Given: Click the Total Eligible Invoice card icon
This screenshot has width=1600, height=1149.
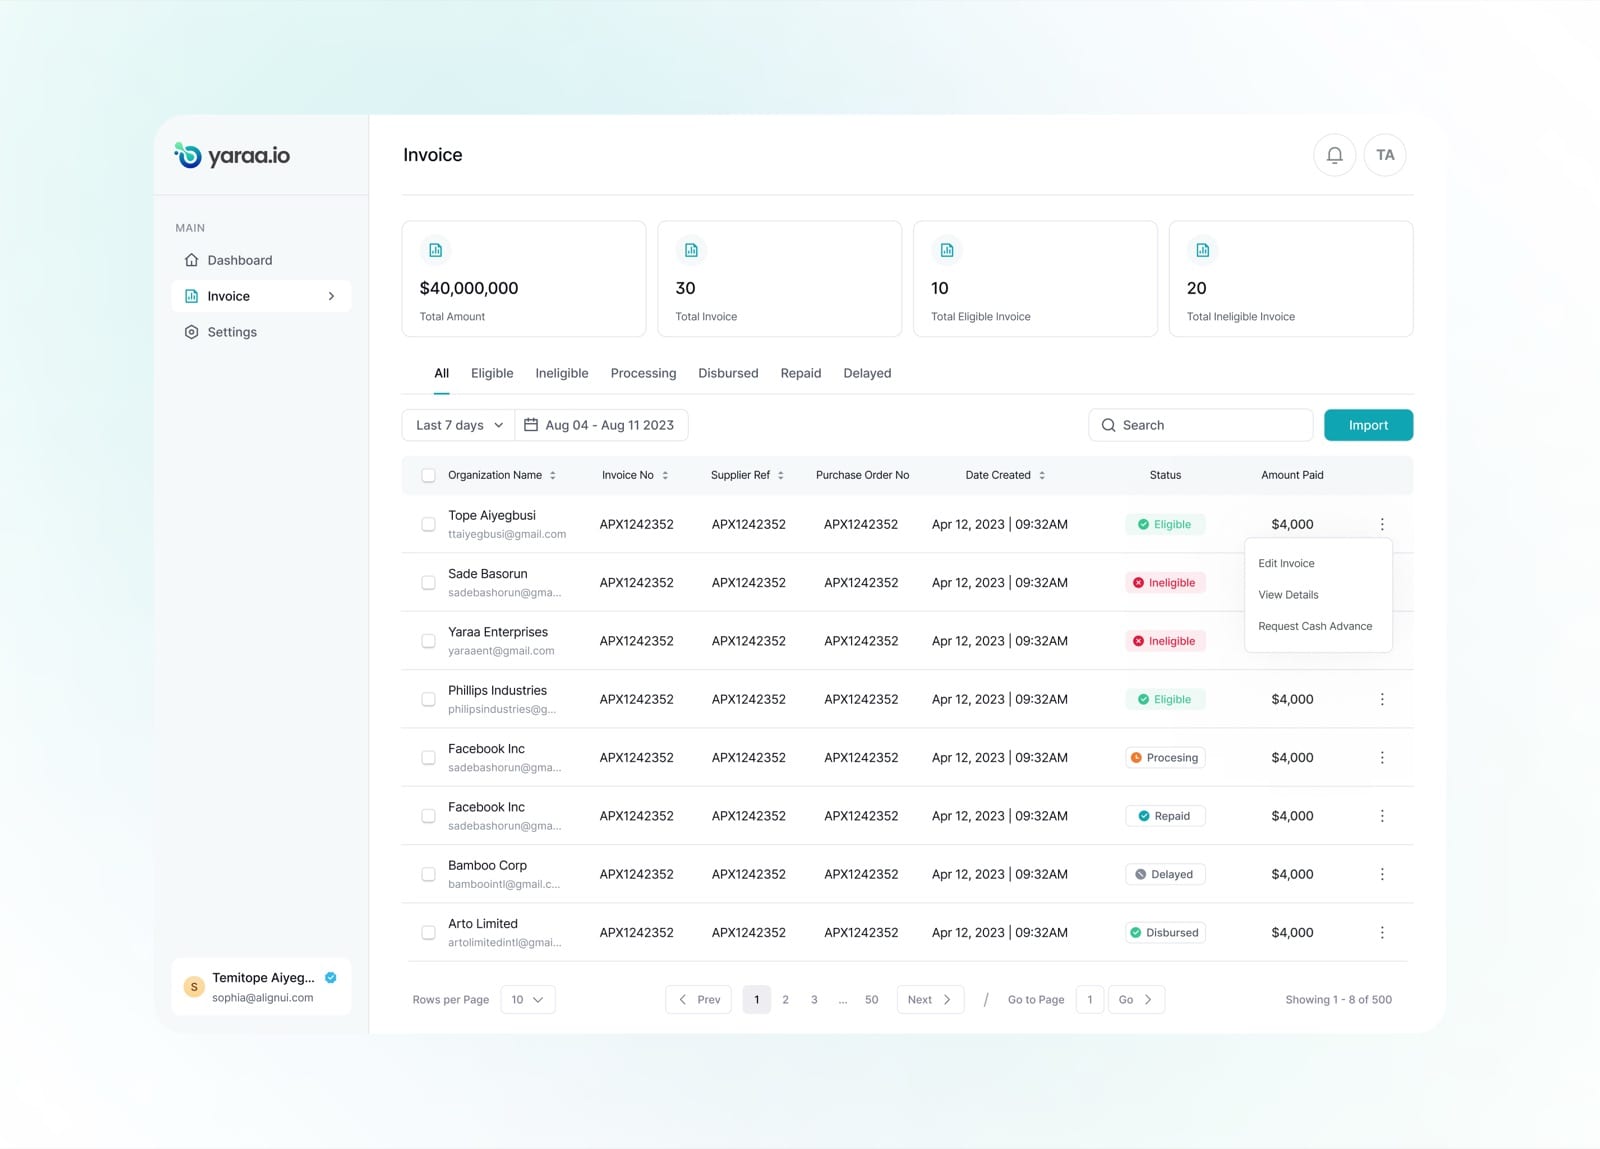Looking at the screenshot, I should click(947, 250).
